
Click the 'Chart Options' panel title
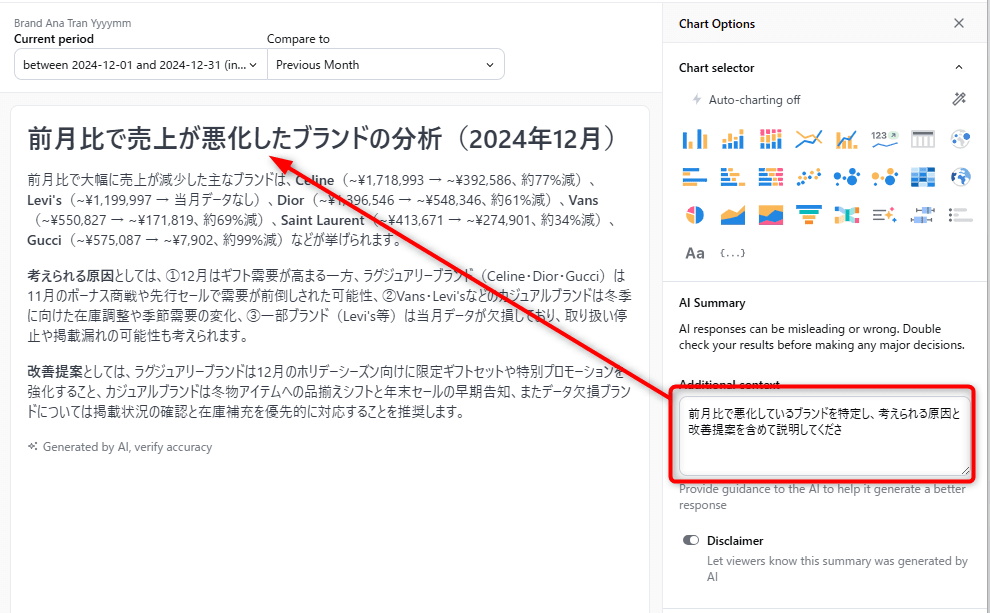(717, 24)
